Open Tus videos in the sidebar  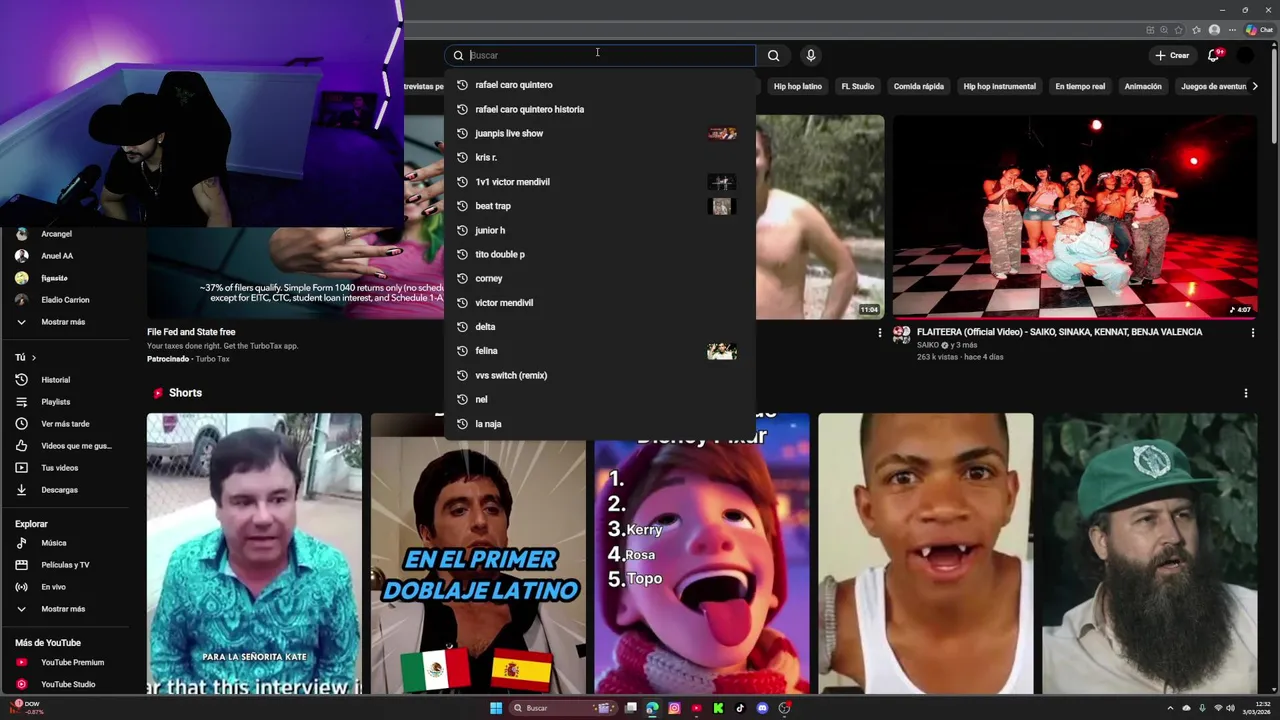[x=59, y=468]
